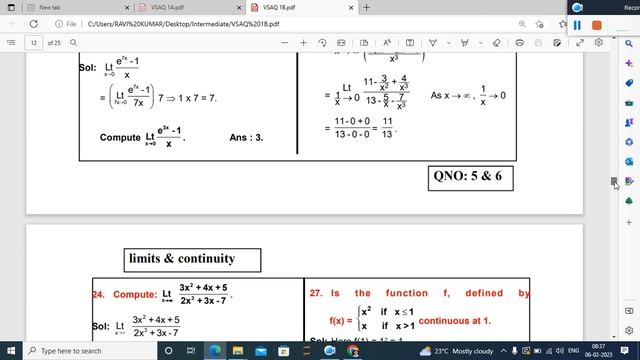The width and height of the screenshot is (640, 360).
Task: Refresh the current page
Action: [34, 24]
